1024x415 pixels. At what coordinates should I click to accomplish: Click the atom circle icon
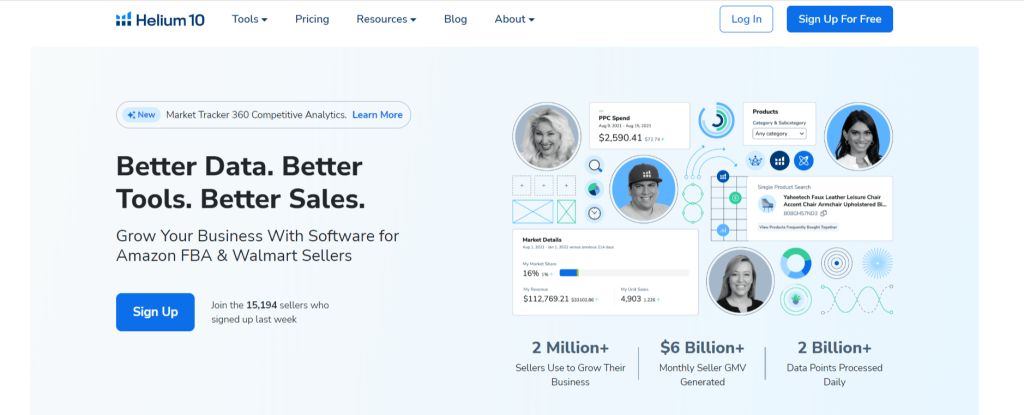click(804, 159)
